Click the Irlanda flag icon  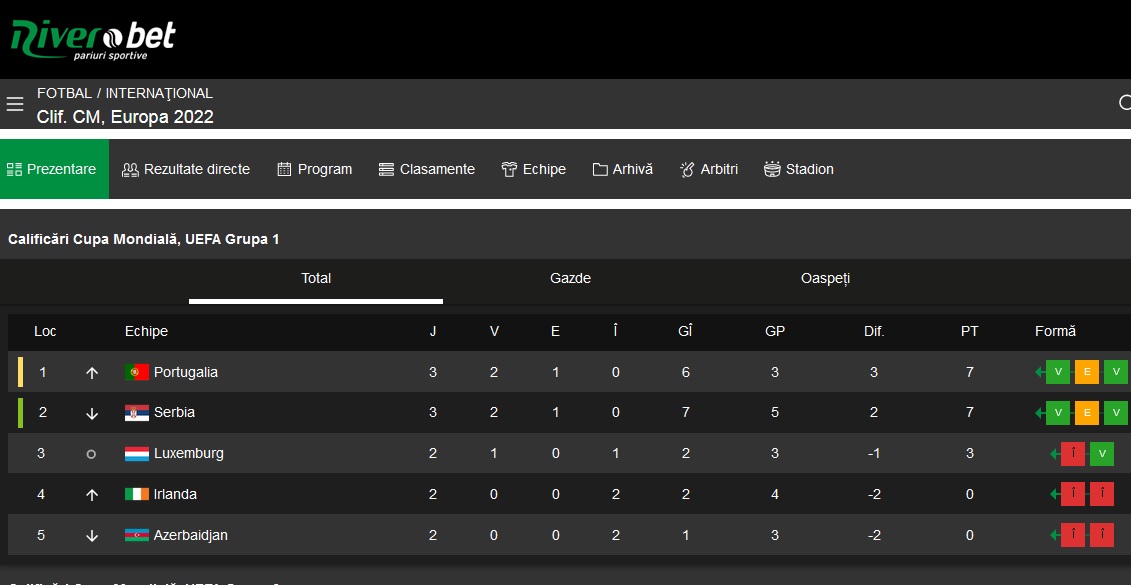[x=137, y=494]
